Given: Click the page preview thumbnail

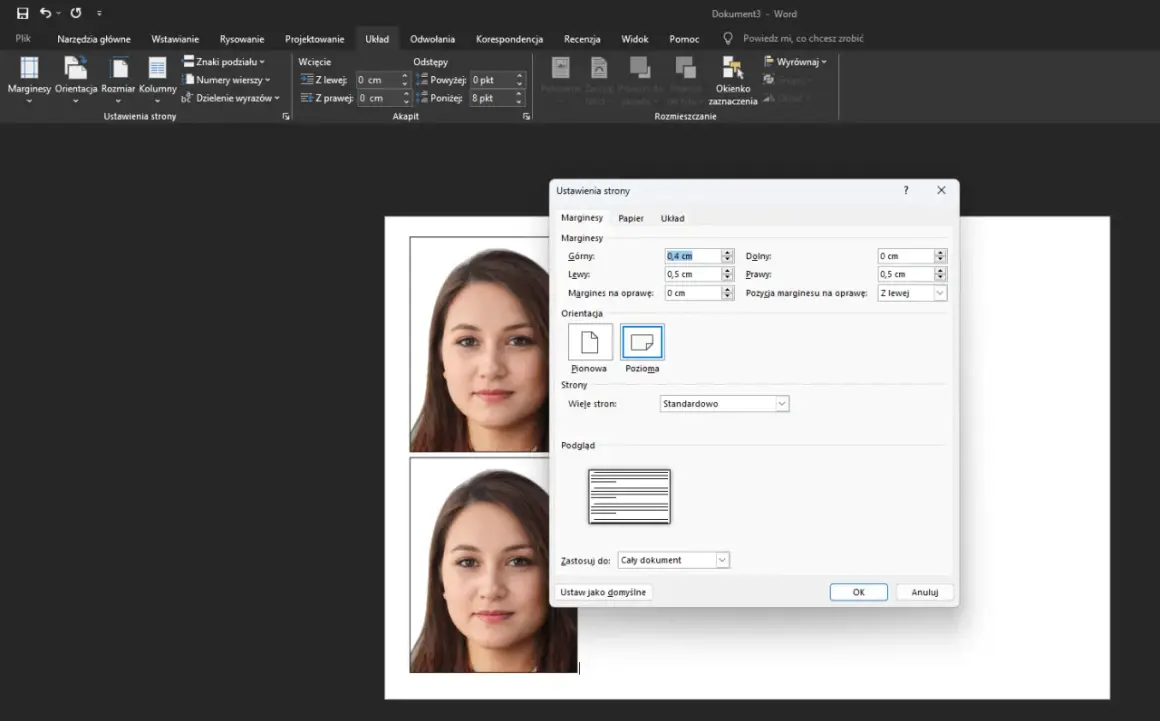Looking at the screenshot, I should pos(630,496).
